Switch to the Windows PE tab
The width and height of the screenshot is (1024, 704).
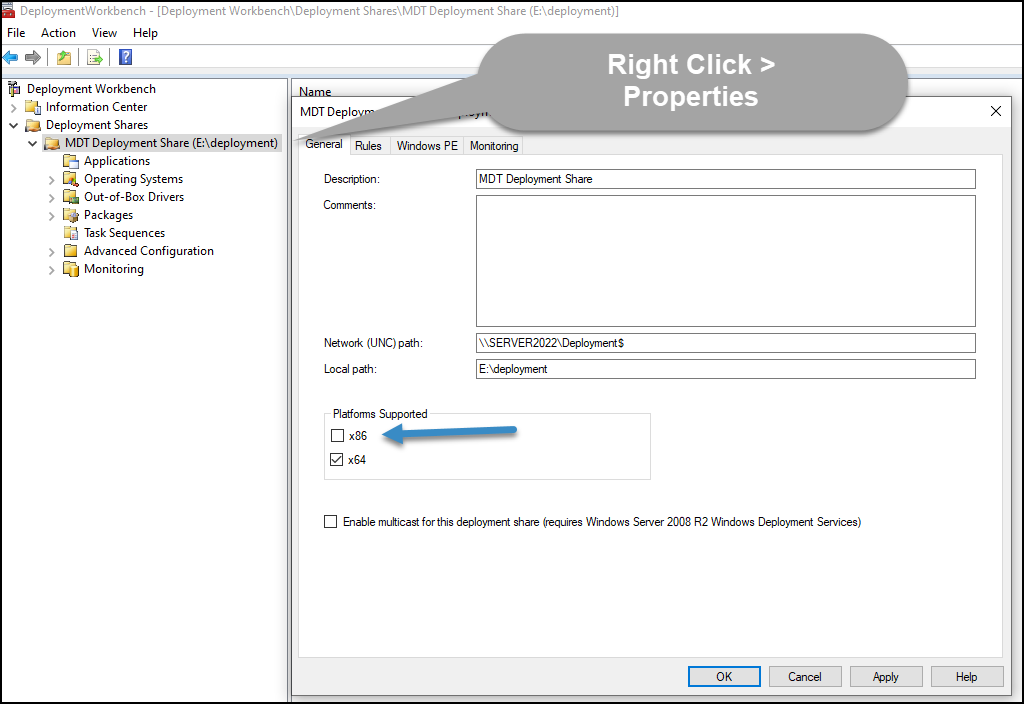point(427,146)
